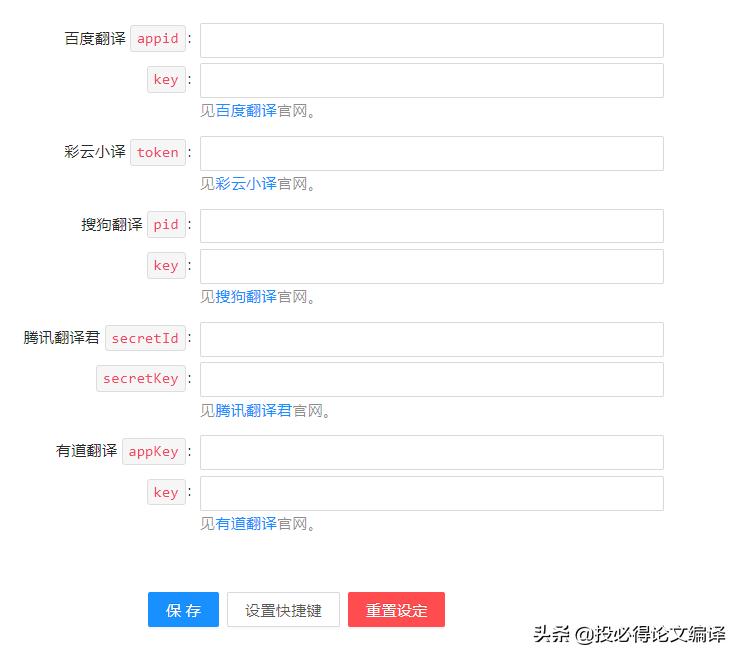Screen dimensions: 742x660
Task: Click the 彩云小译 token input field
Action: click(x=432, y=153)
